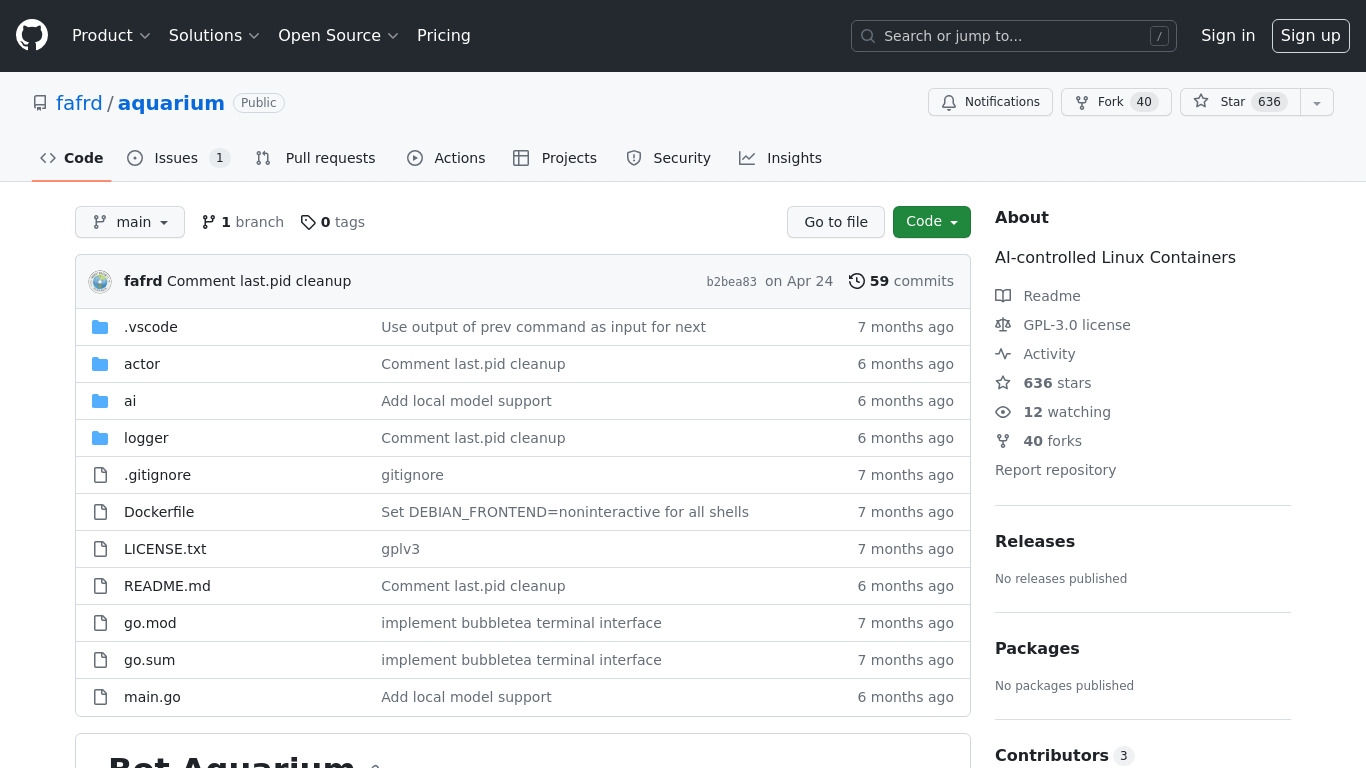This screenshot has width=1366, height=768.
Task: Select the README.md file icon
Action: pyautogui.click(x=100, y=586)
